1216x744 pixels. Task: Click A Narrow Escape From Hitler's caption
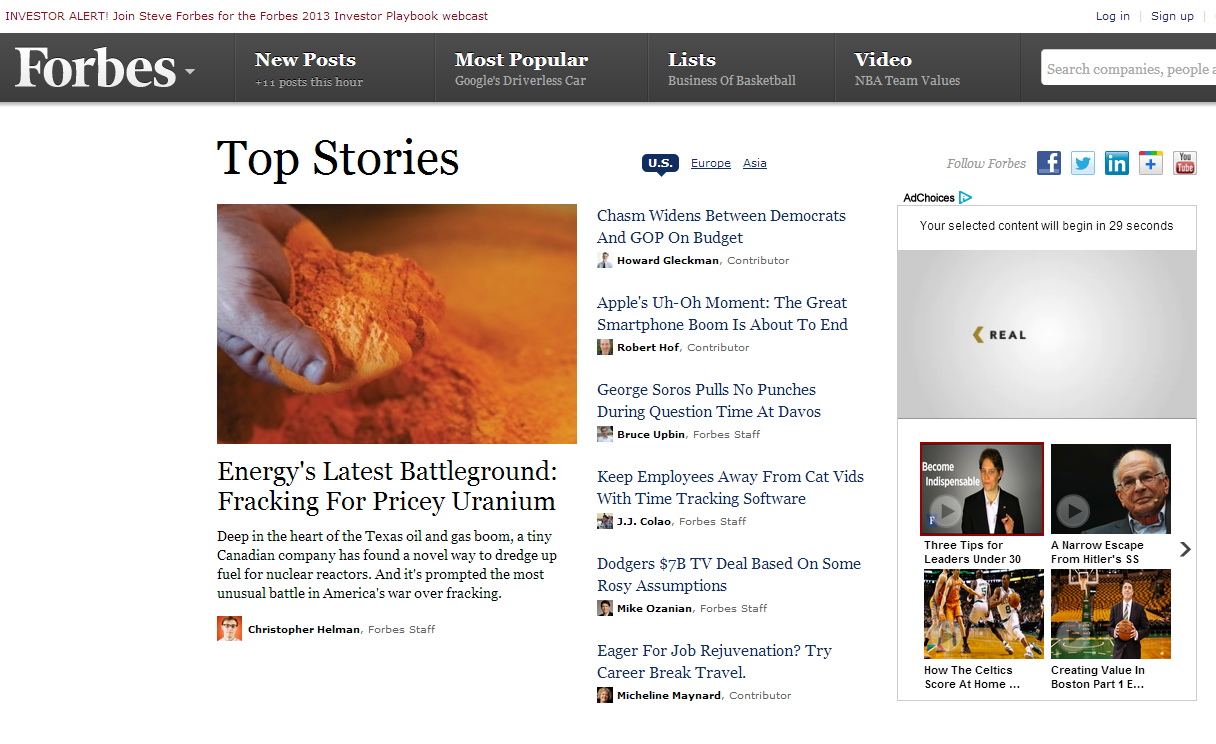point(1097,552)
